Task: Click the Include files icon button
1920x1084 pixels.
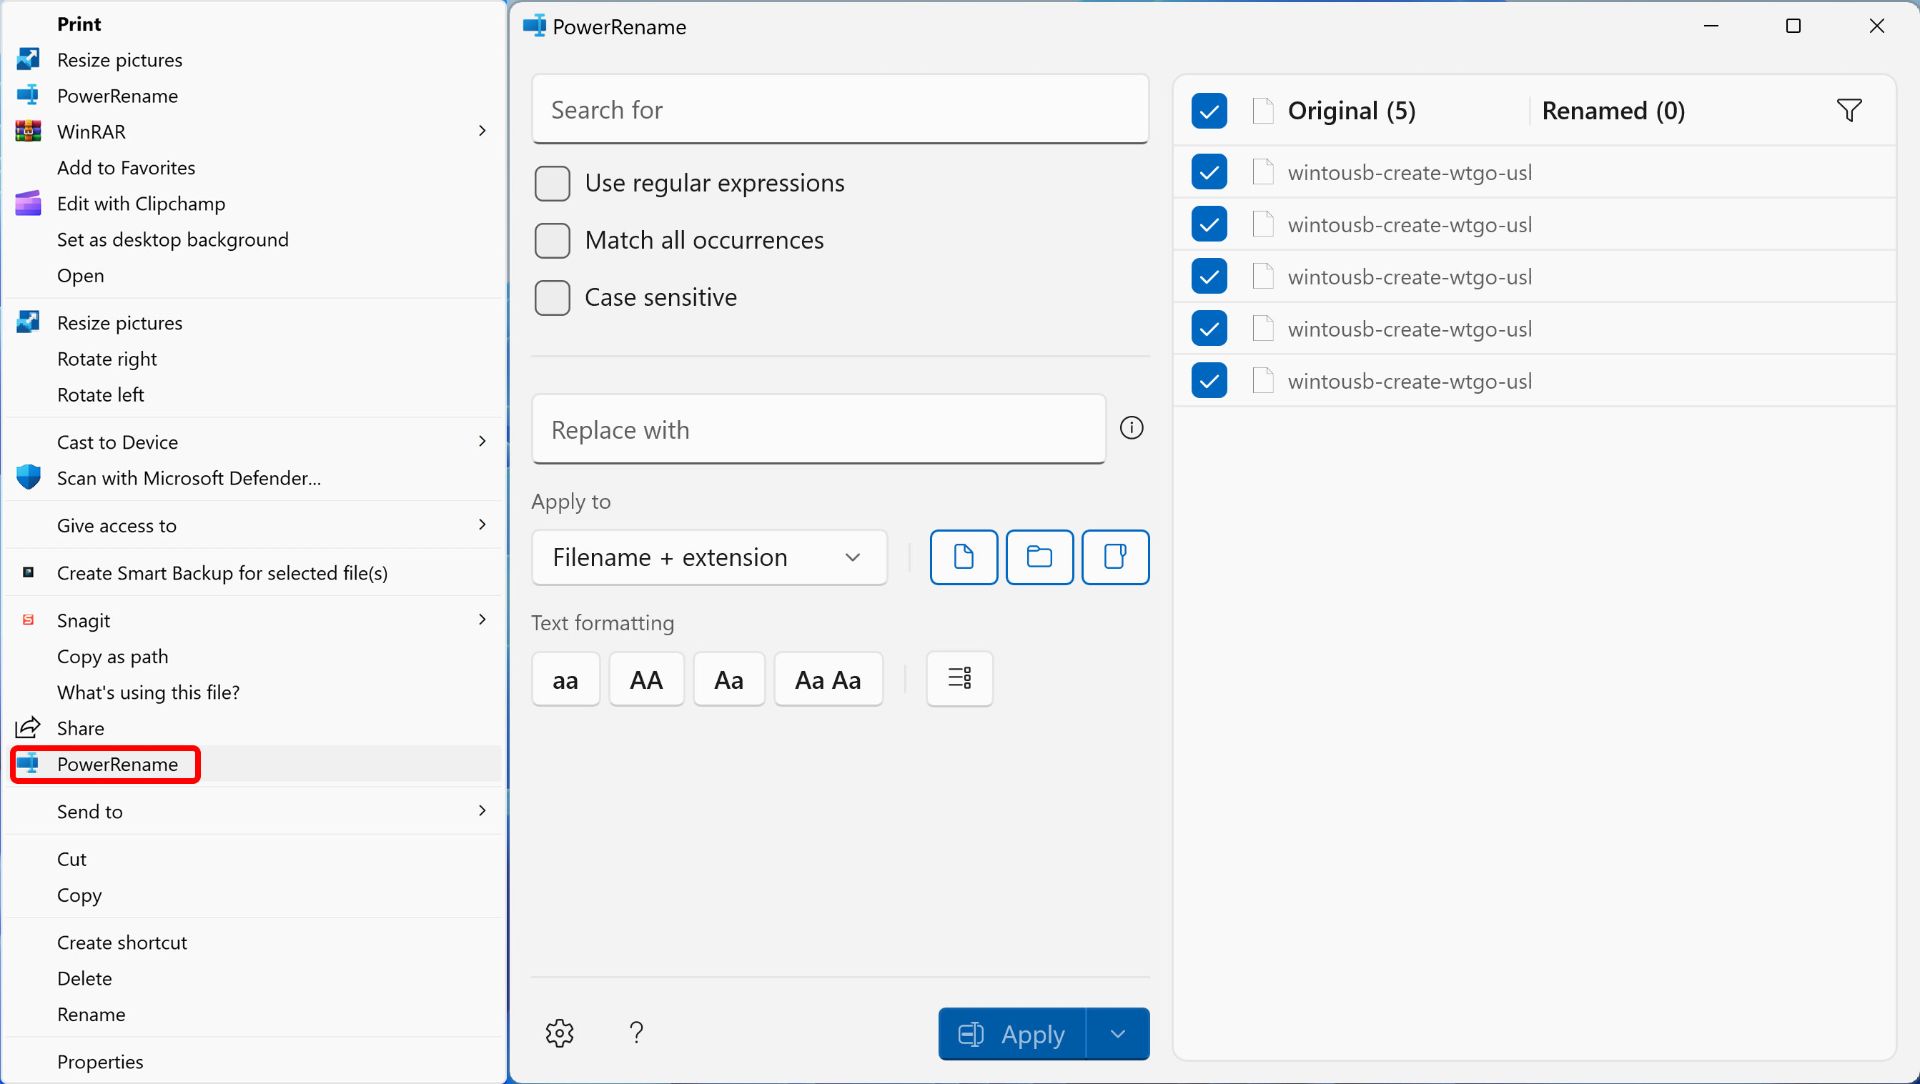Action: (x=963, y=557)
